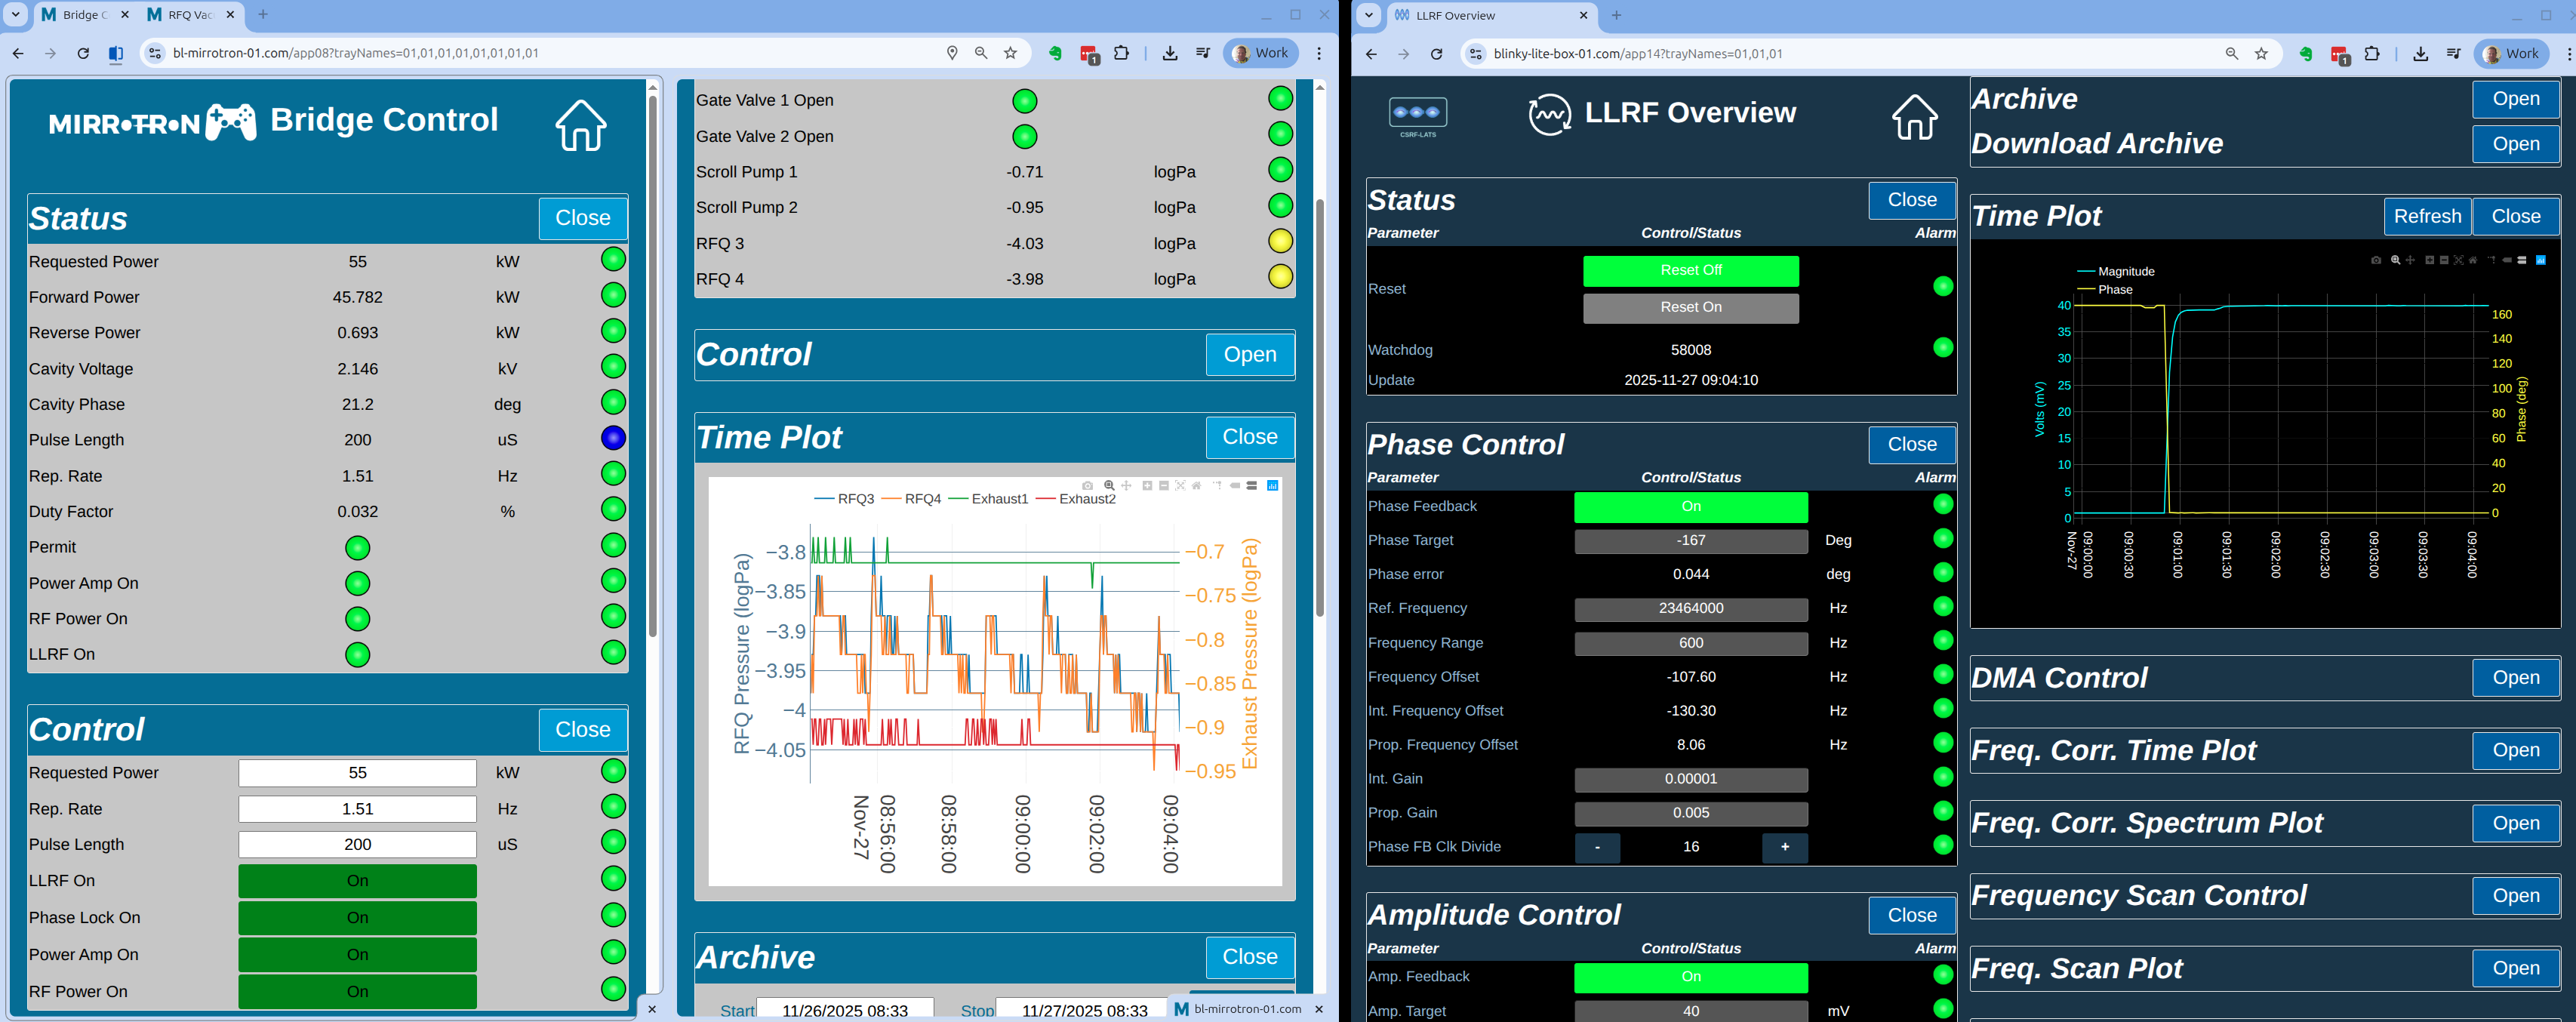Open the DMA Control section
This screenshot has height=1022, width=2576.
coord(2515,678)
